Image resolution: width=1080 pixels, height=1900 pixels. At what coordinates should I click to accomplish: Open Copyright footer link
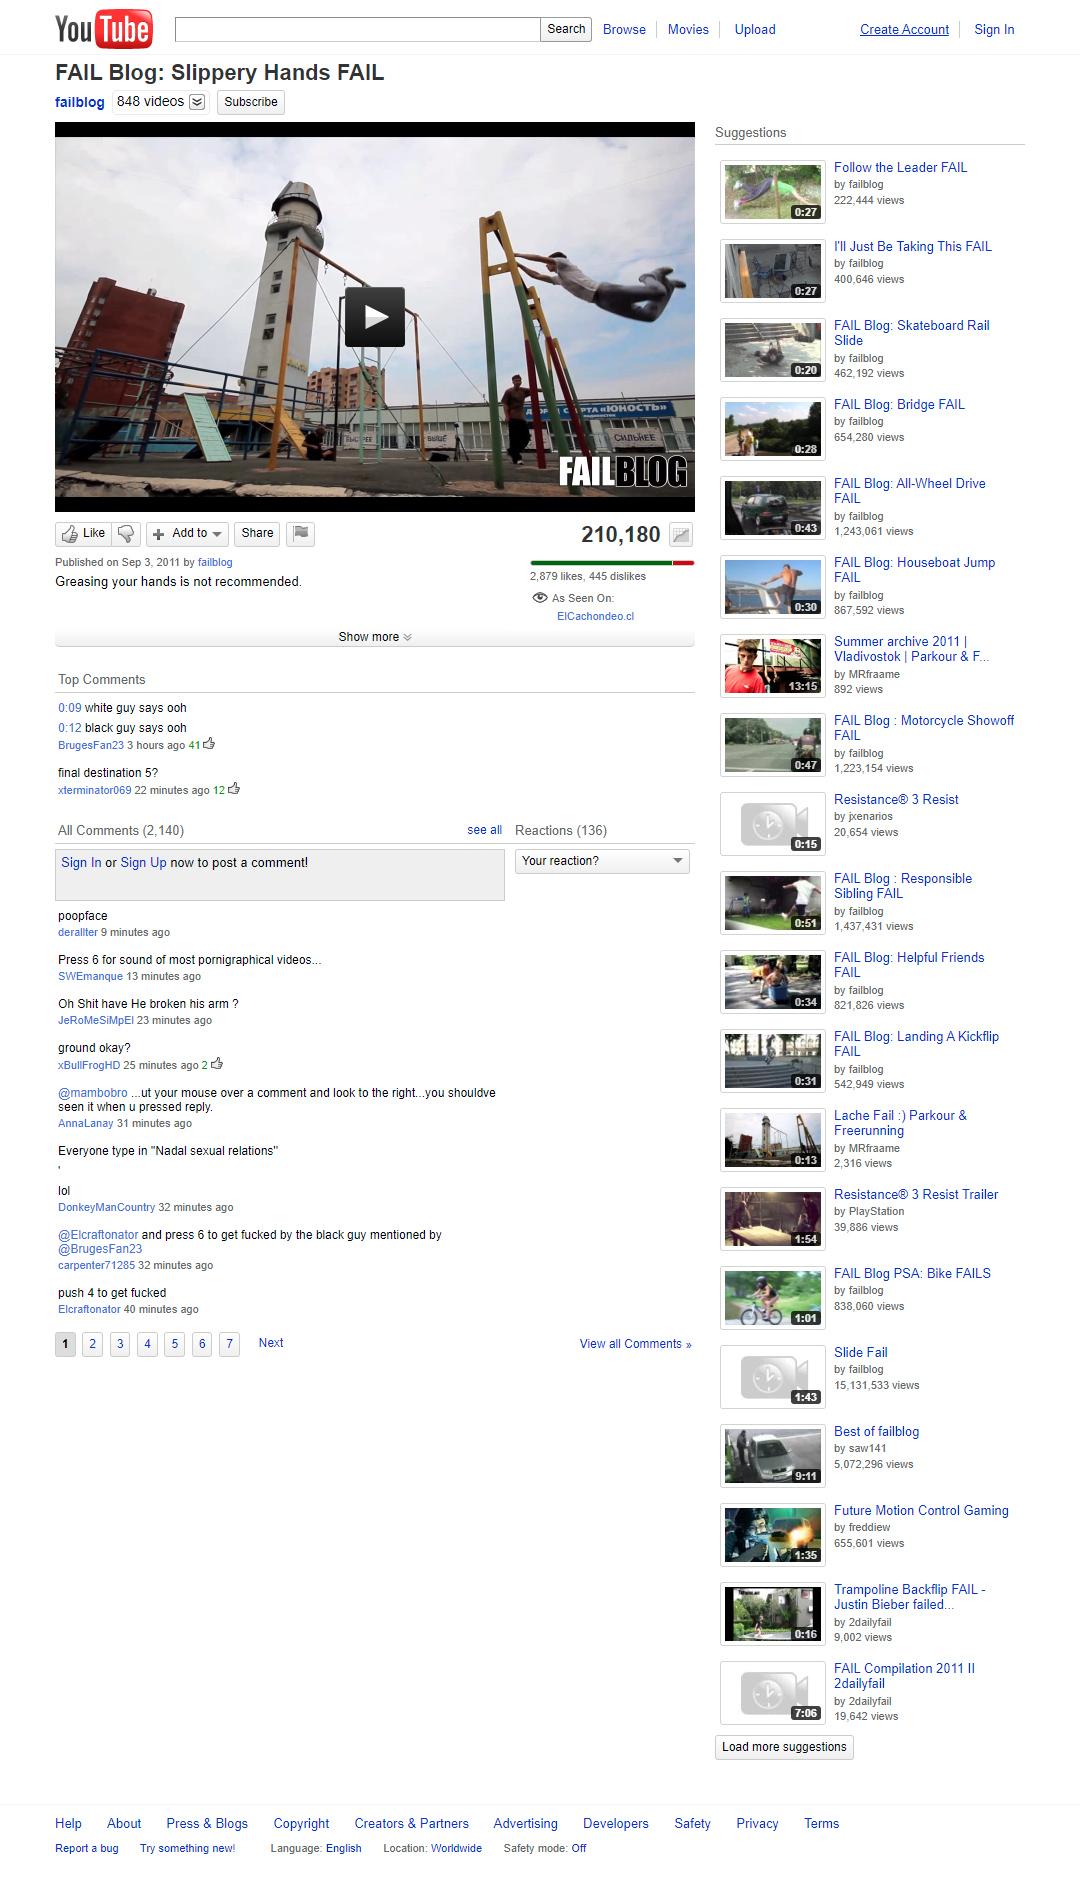(302, 1823)
